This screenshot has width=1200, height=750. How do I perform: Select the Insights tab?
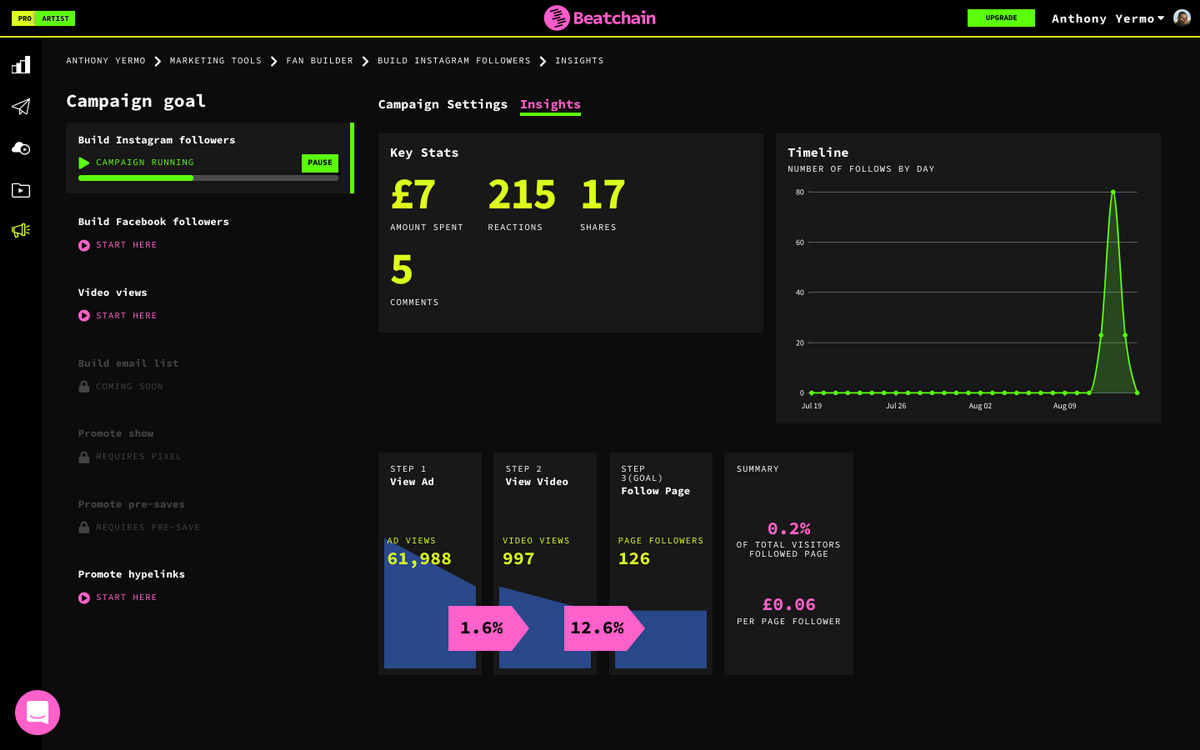550,105
